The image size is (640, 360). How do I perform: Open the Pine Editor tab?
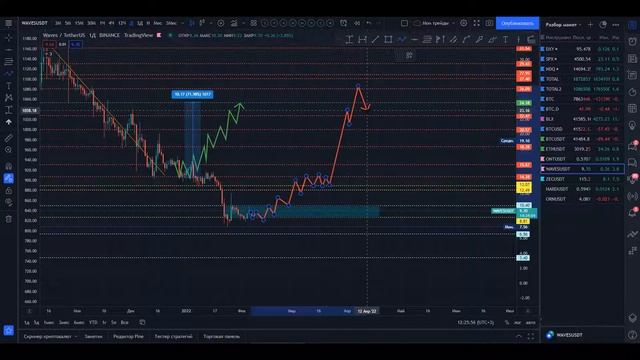pyautogui.click(x=128, y=337)
